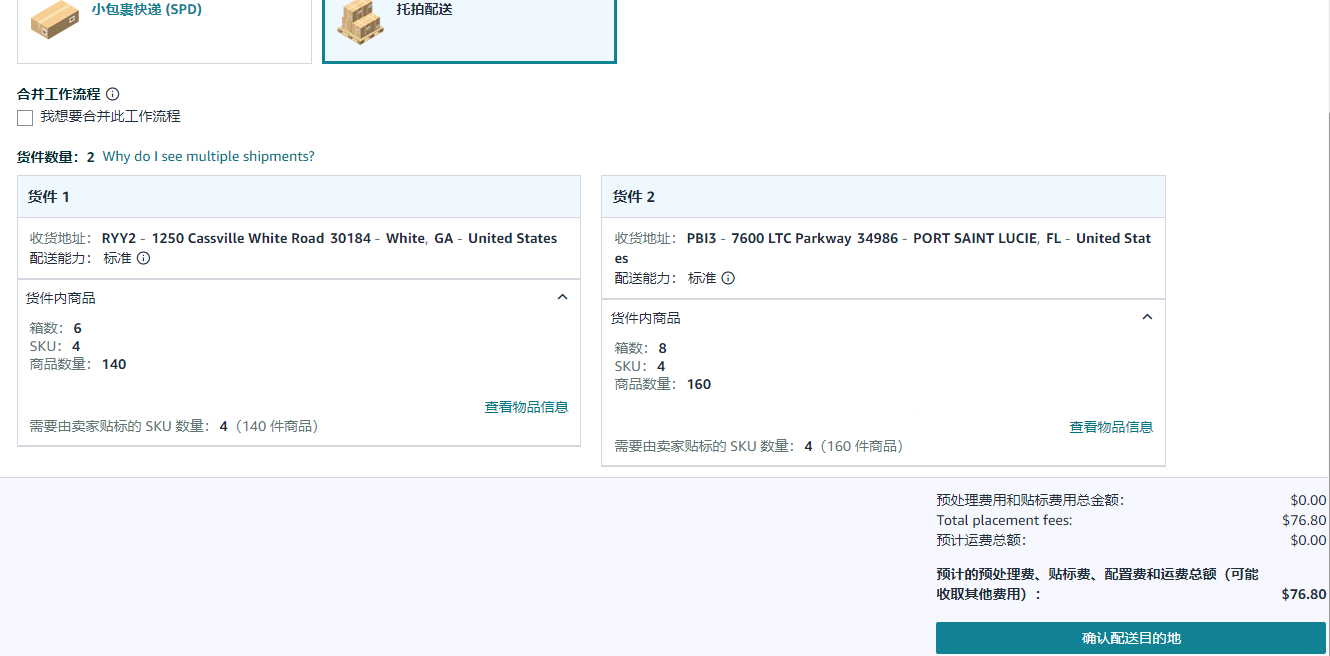Click the 商品数量 160 value

coord(699,384)
